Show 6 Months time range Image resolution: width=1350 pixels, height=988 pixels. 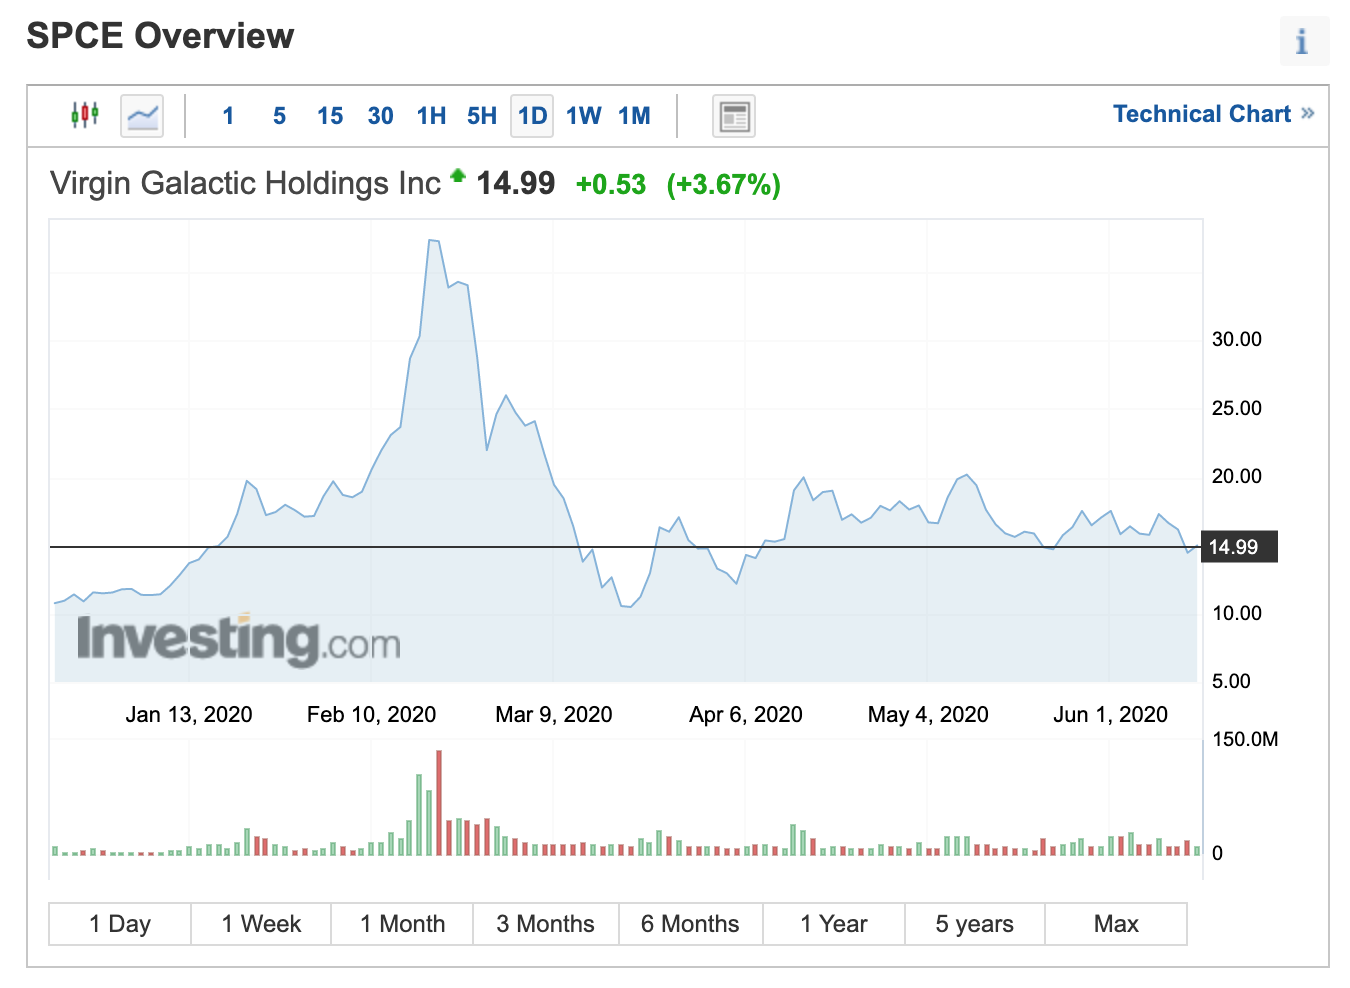point(690,924)
